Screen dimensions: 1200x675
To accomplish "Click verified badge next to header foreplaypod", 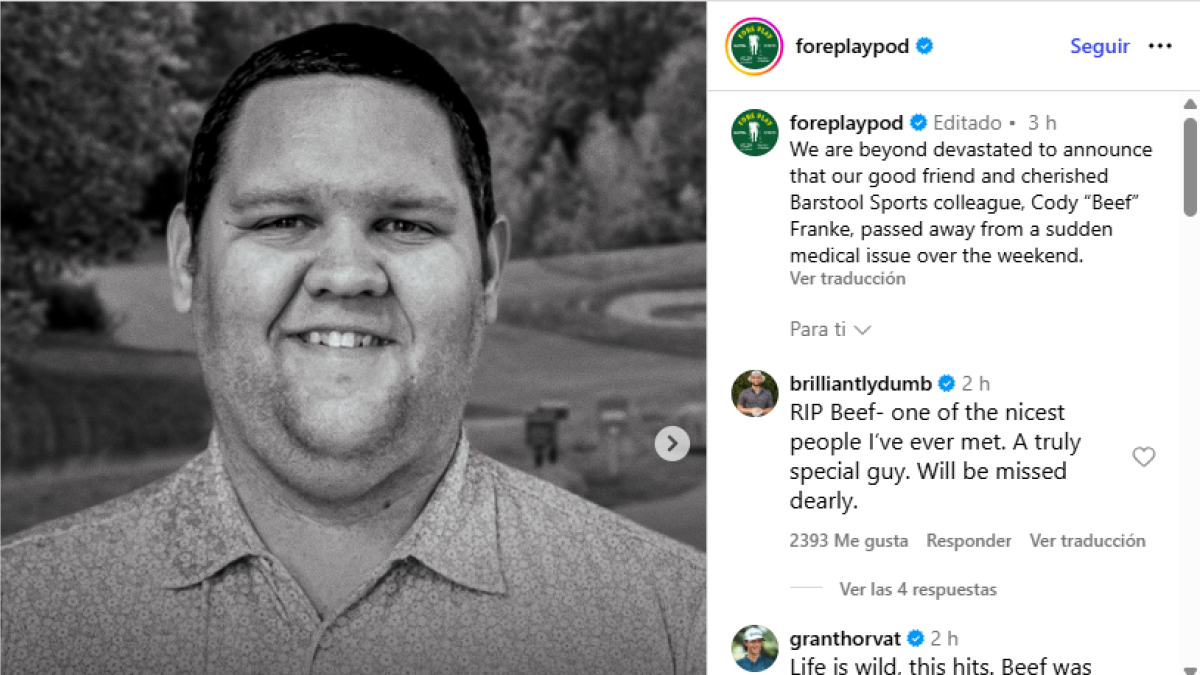I will (x=925, y=46).
